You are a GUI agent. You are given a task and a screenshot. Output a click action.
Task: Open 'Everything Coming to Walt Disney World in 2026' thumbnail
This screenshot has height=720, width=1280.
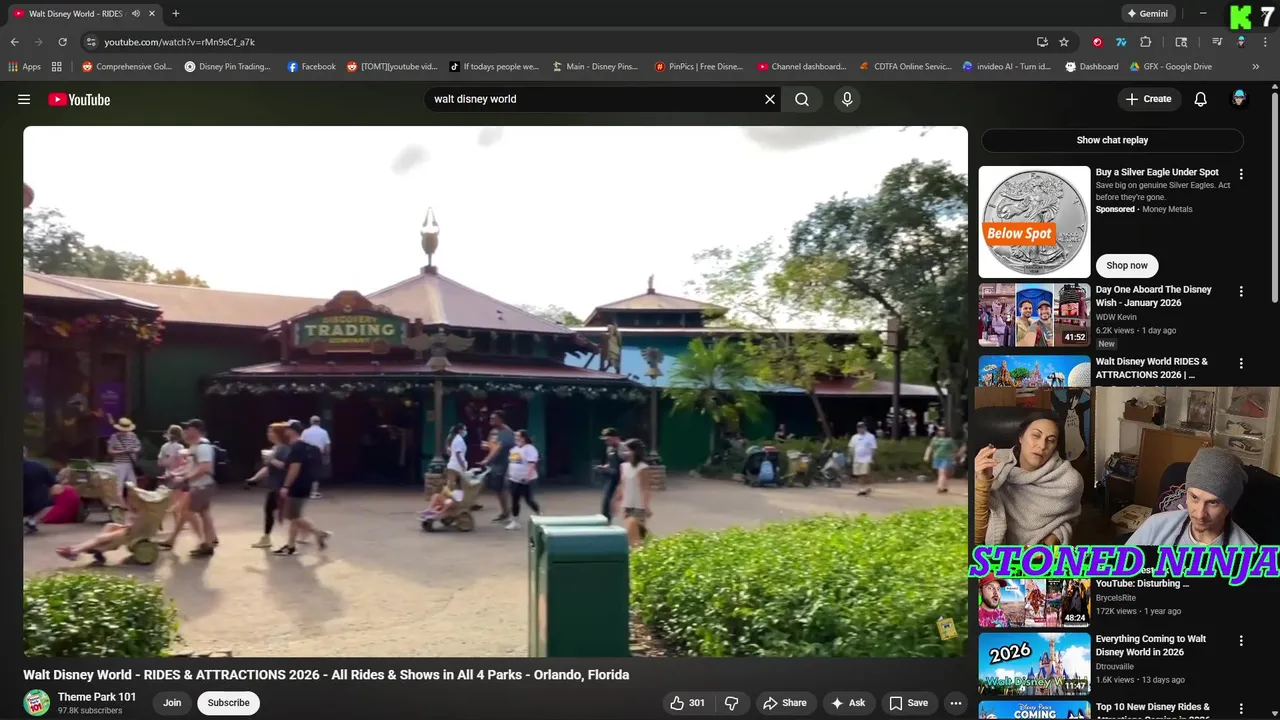(1034, 664)
